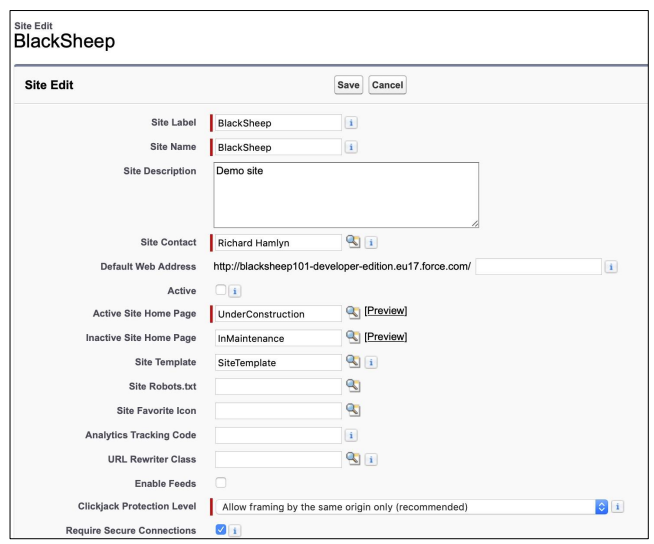Open lookup for Site Contact
This screenshot has height=544, width=654.
(x=353, y=242)
